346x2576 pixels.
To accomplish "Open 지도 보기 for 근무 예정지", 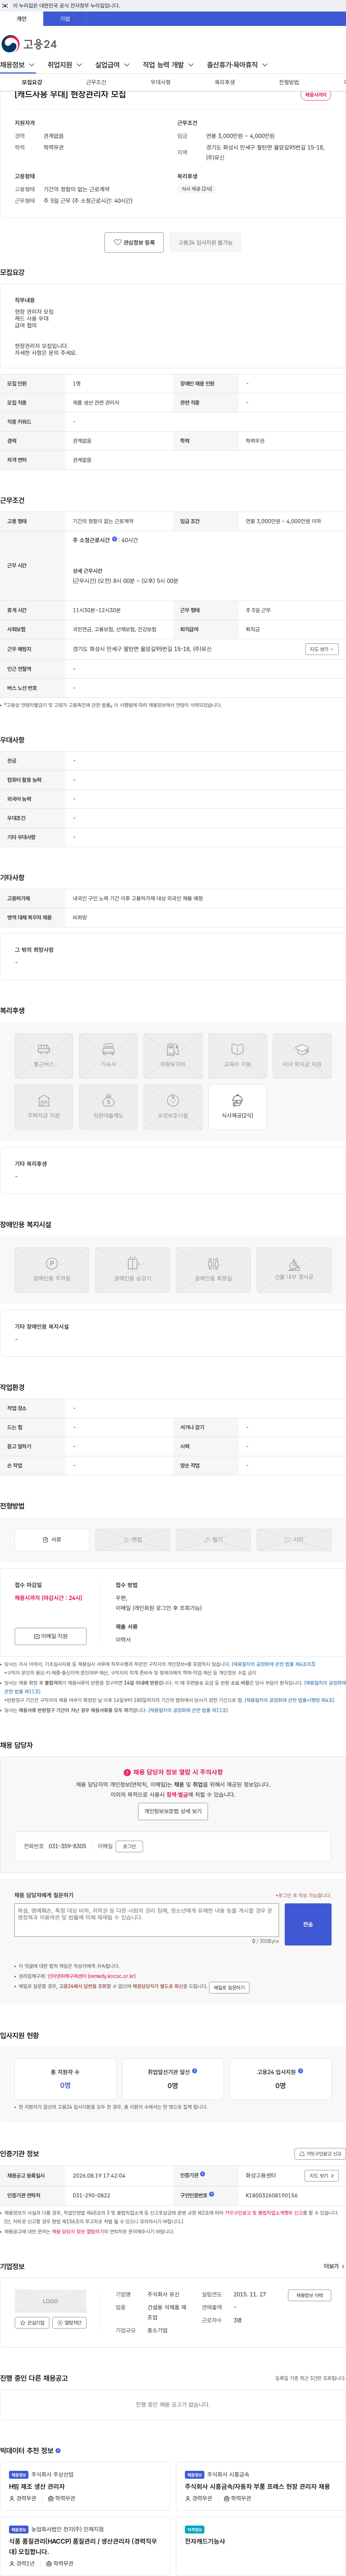I will 321,649.
